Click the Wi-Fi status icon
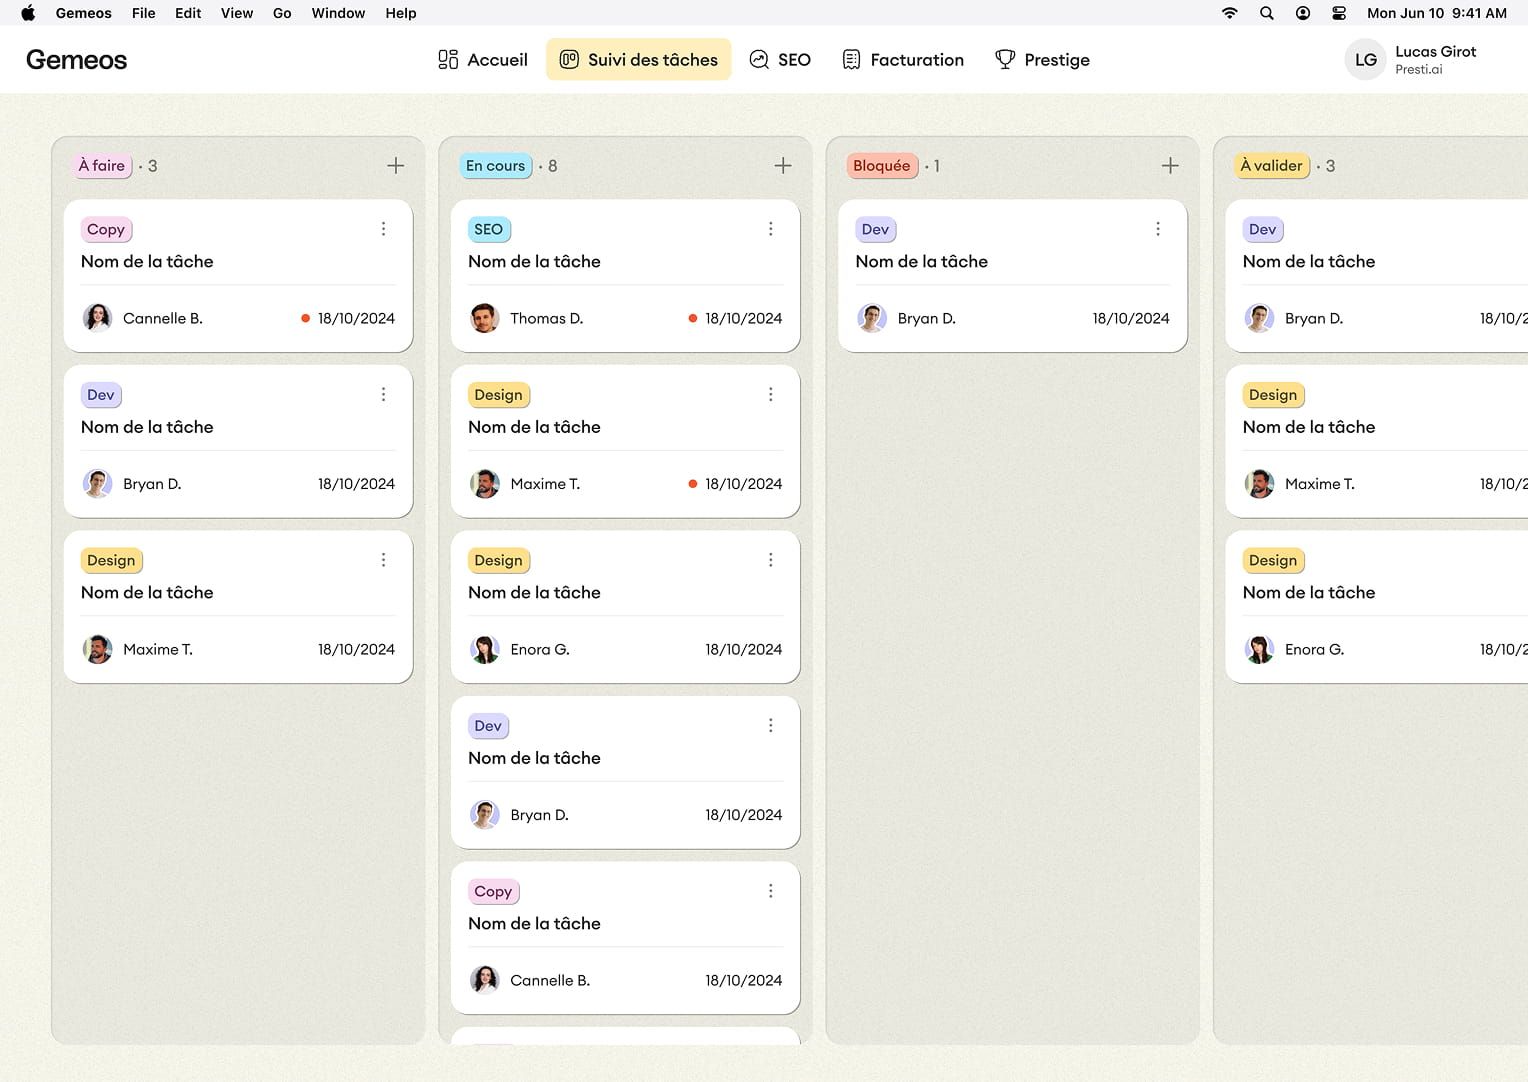This screenshot has width=1528, height=1082. 1230,13
